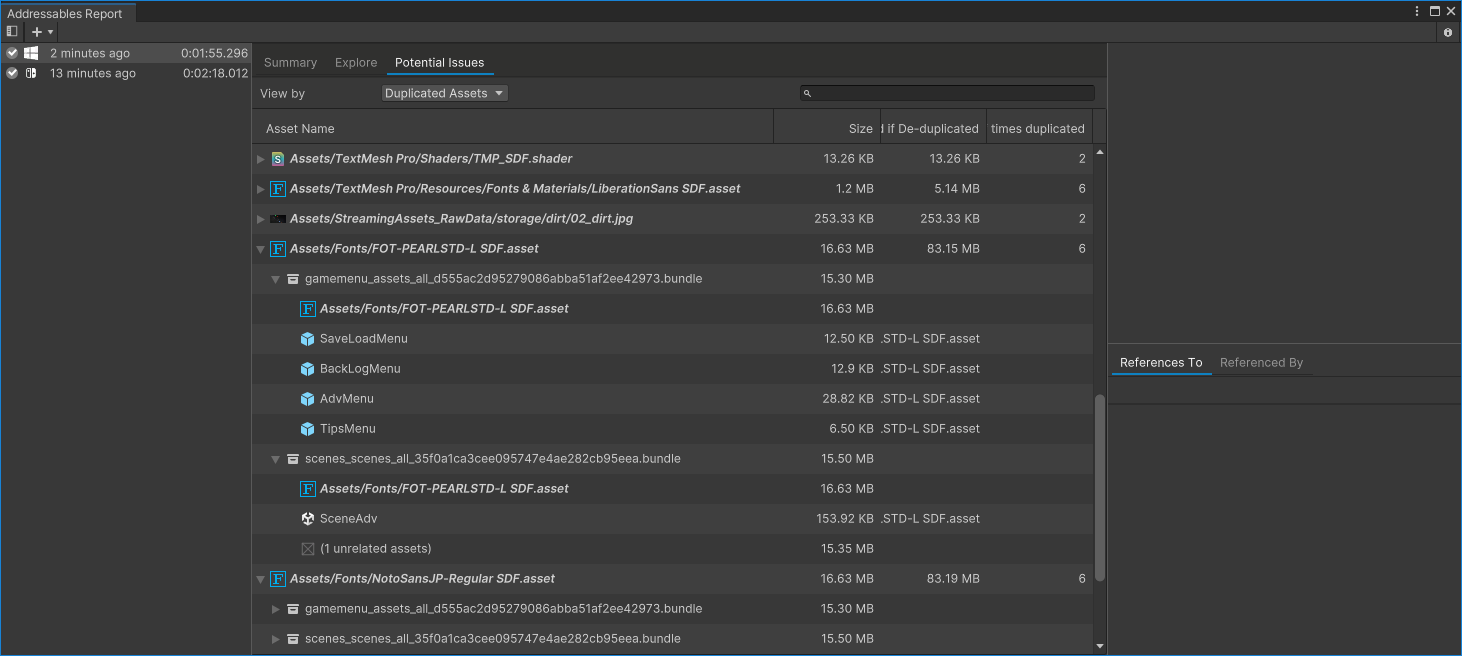The height and width of the screenshot is (656, 1462).
Task: Open the three-dot overflow menu at top right
Action: coord(1417,10)
